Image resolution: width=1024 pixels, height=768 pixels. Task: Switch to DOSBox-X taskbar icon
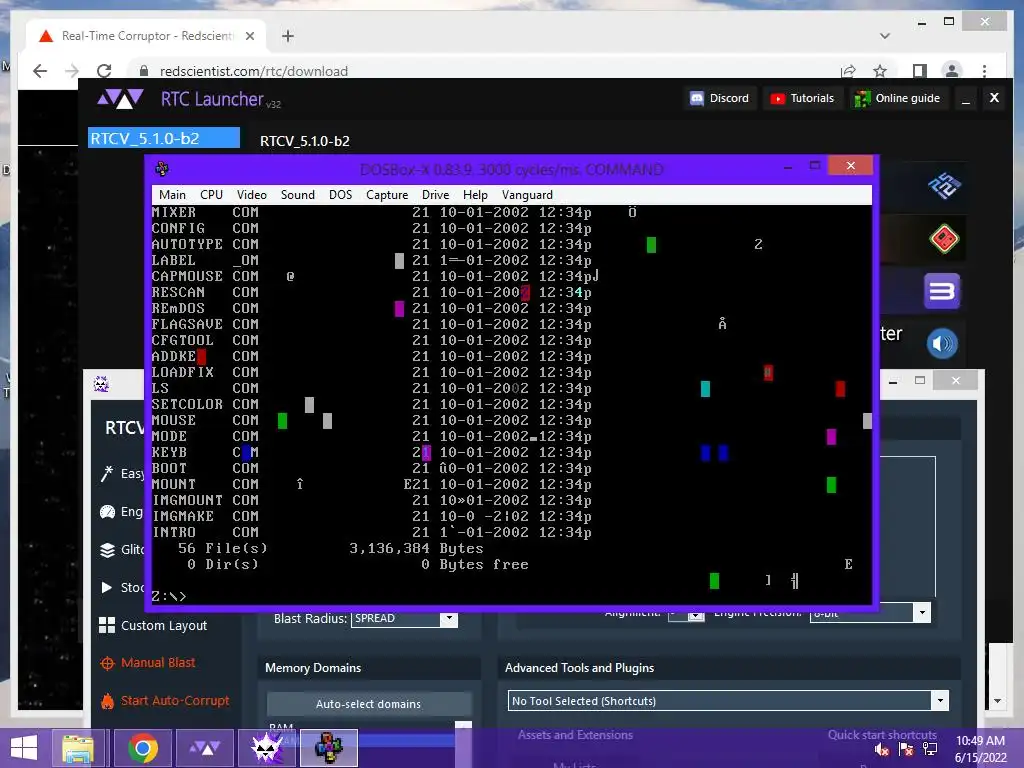tap(329, 748)
